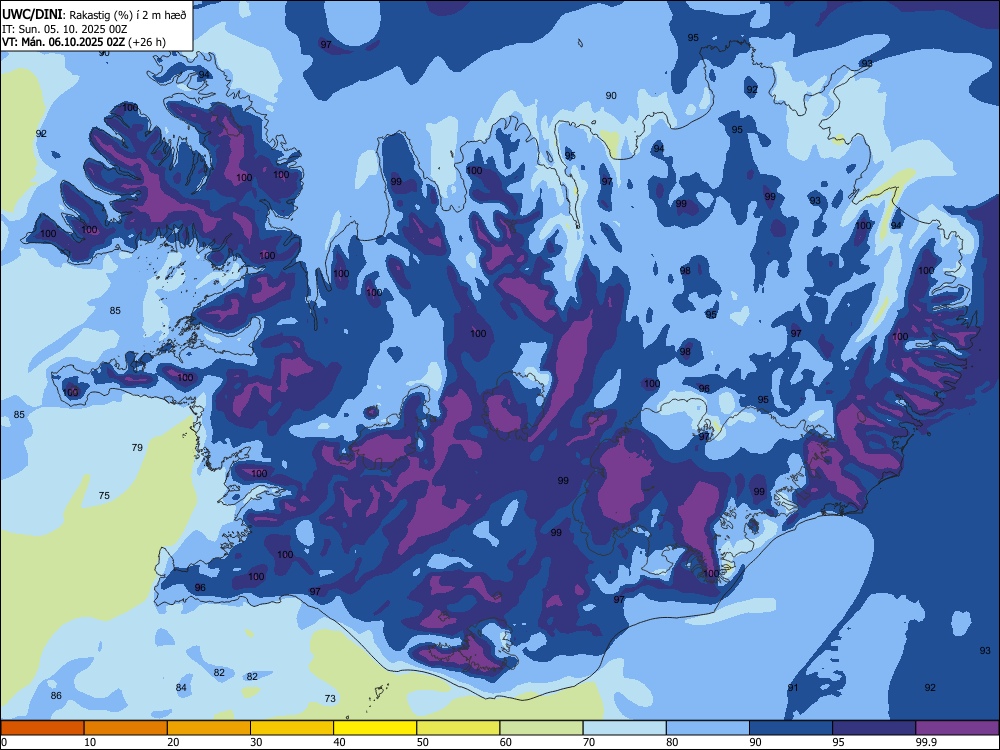This screenshot has width=1000, height=750.
Task: Select the pale yellow 50–60 legend swatch
Action: point(459,728)
